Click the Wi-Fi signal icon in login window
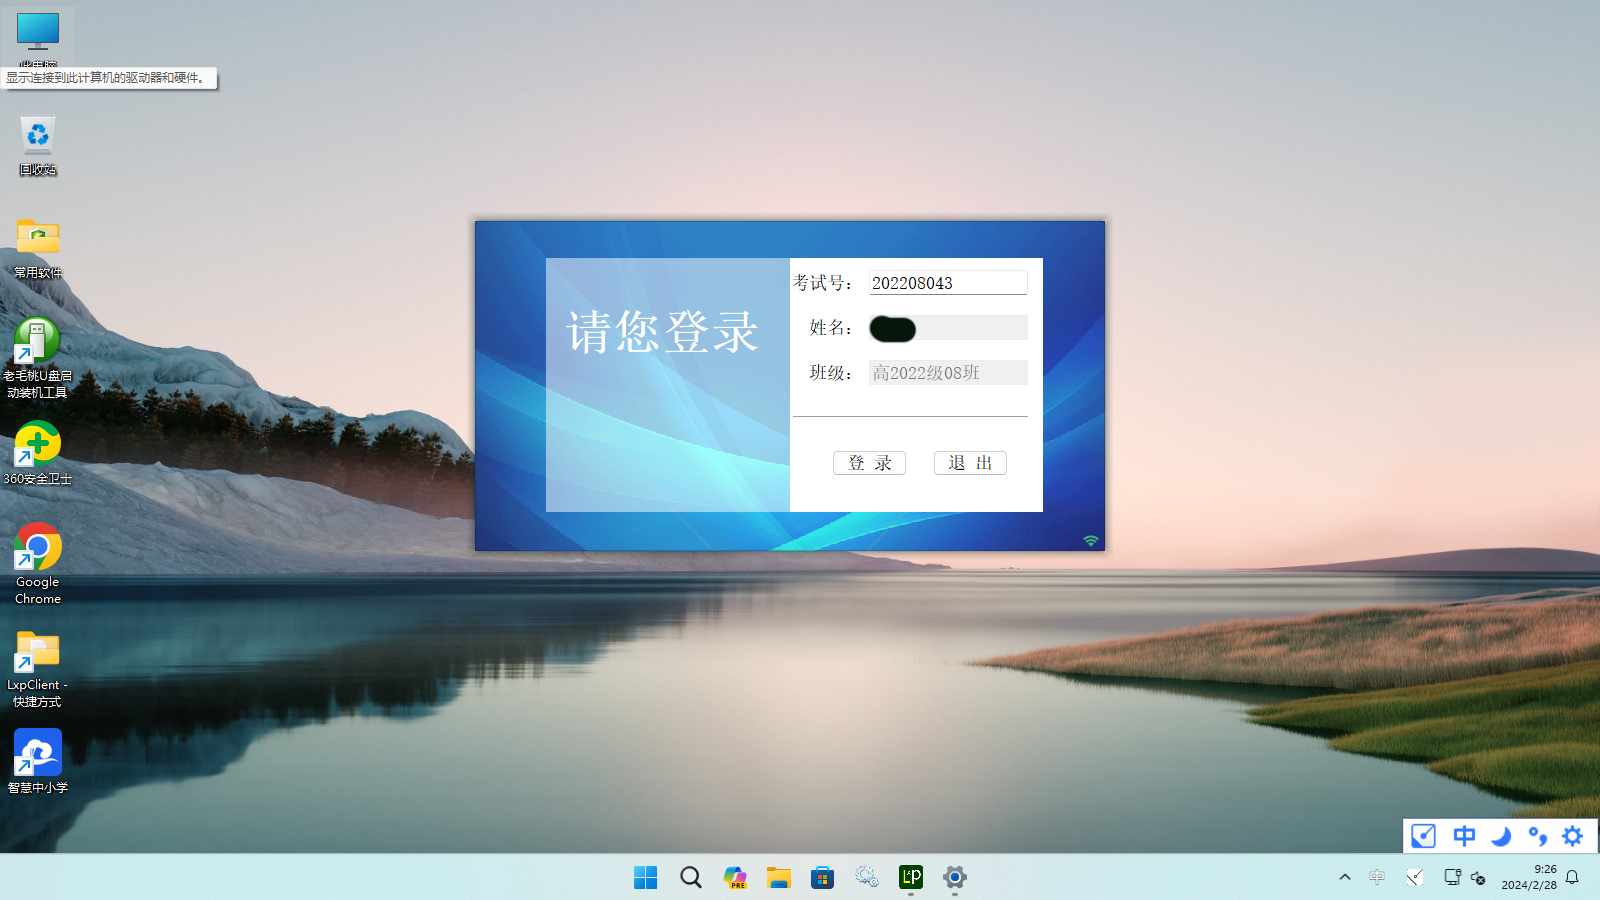 1091,541
